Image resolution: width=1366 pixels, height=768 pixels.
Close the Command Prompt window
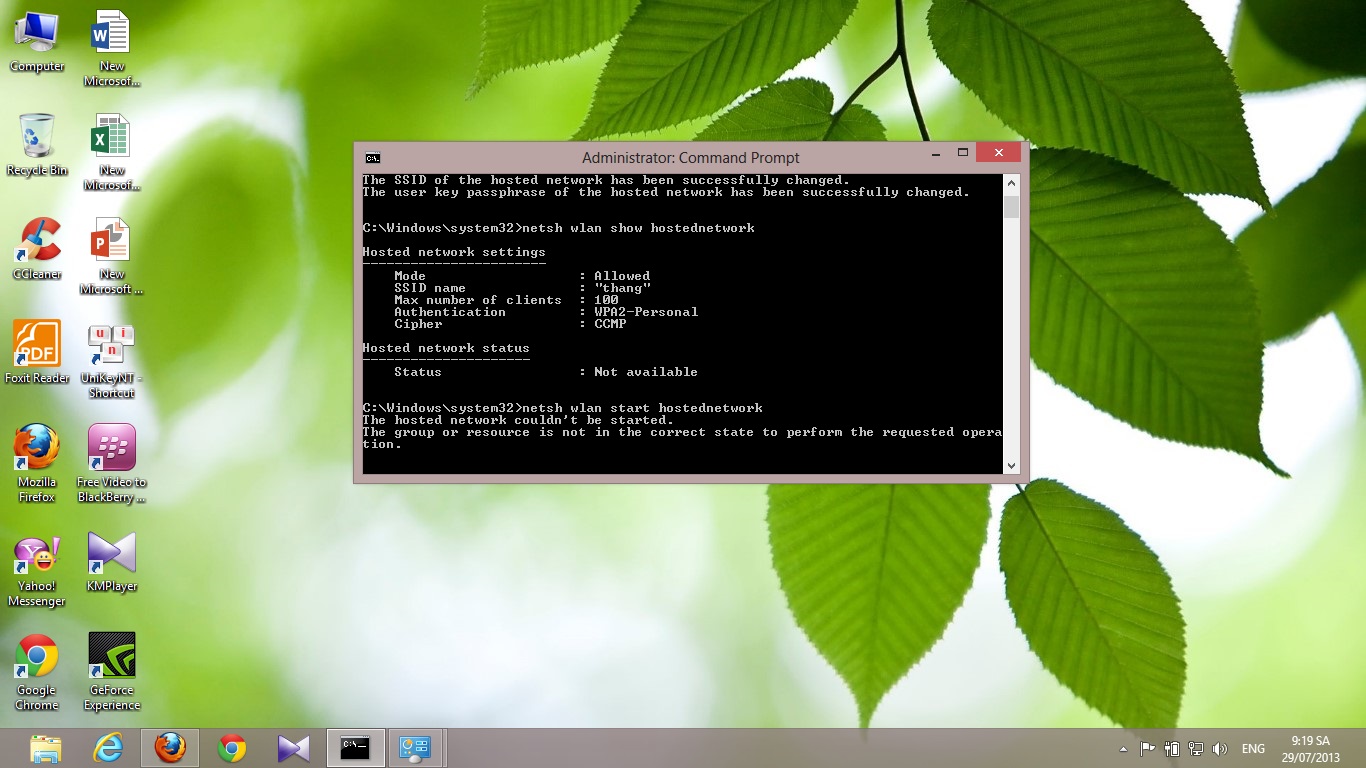(998, 153)
